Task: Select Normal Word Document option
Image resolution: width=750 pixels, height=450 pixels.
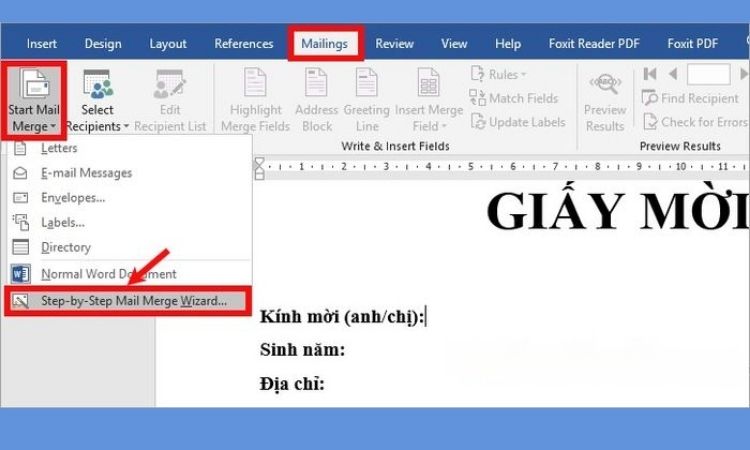Action: coord(129,274)
